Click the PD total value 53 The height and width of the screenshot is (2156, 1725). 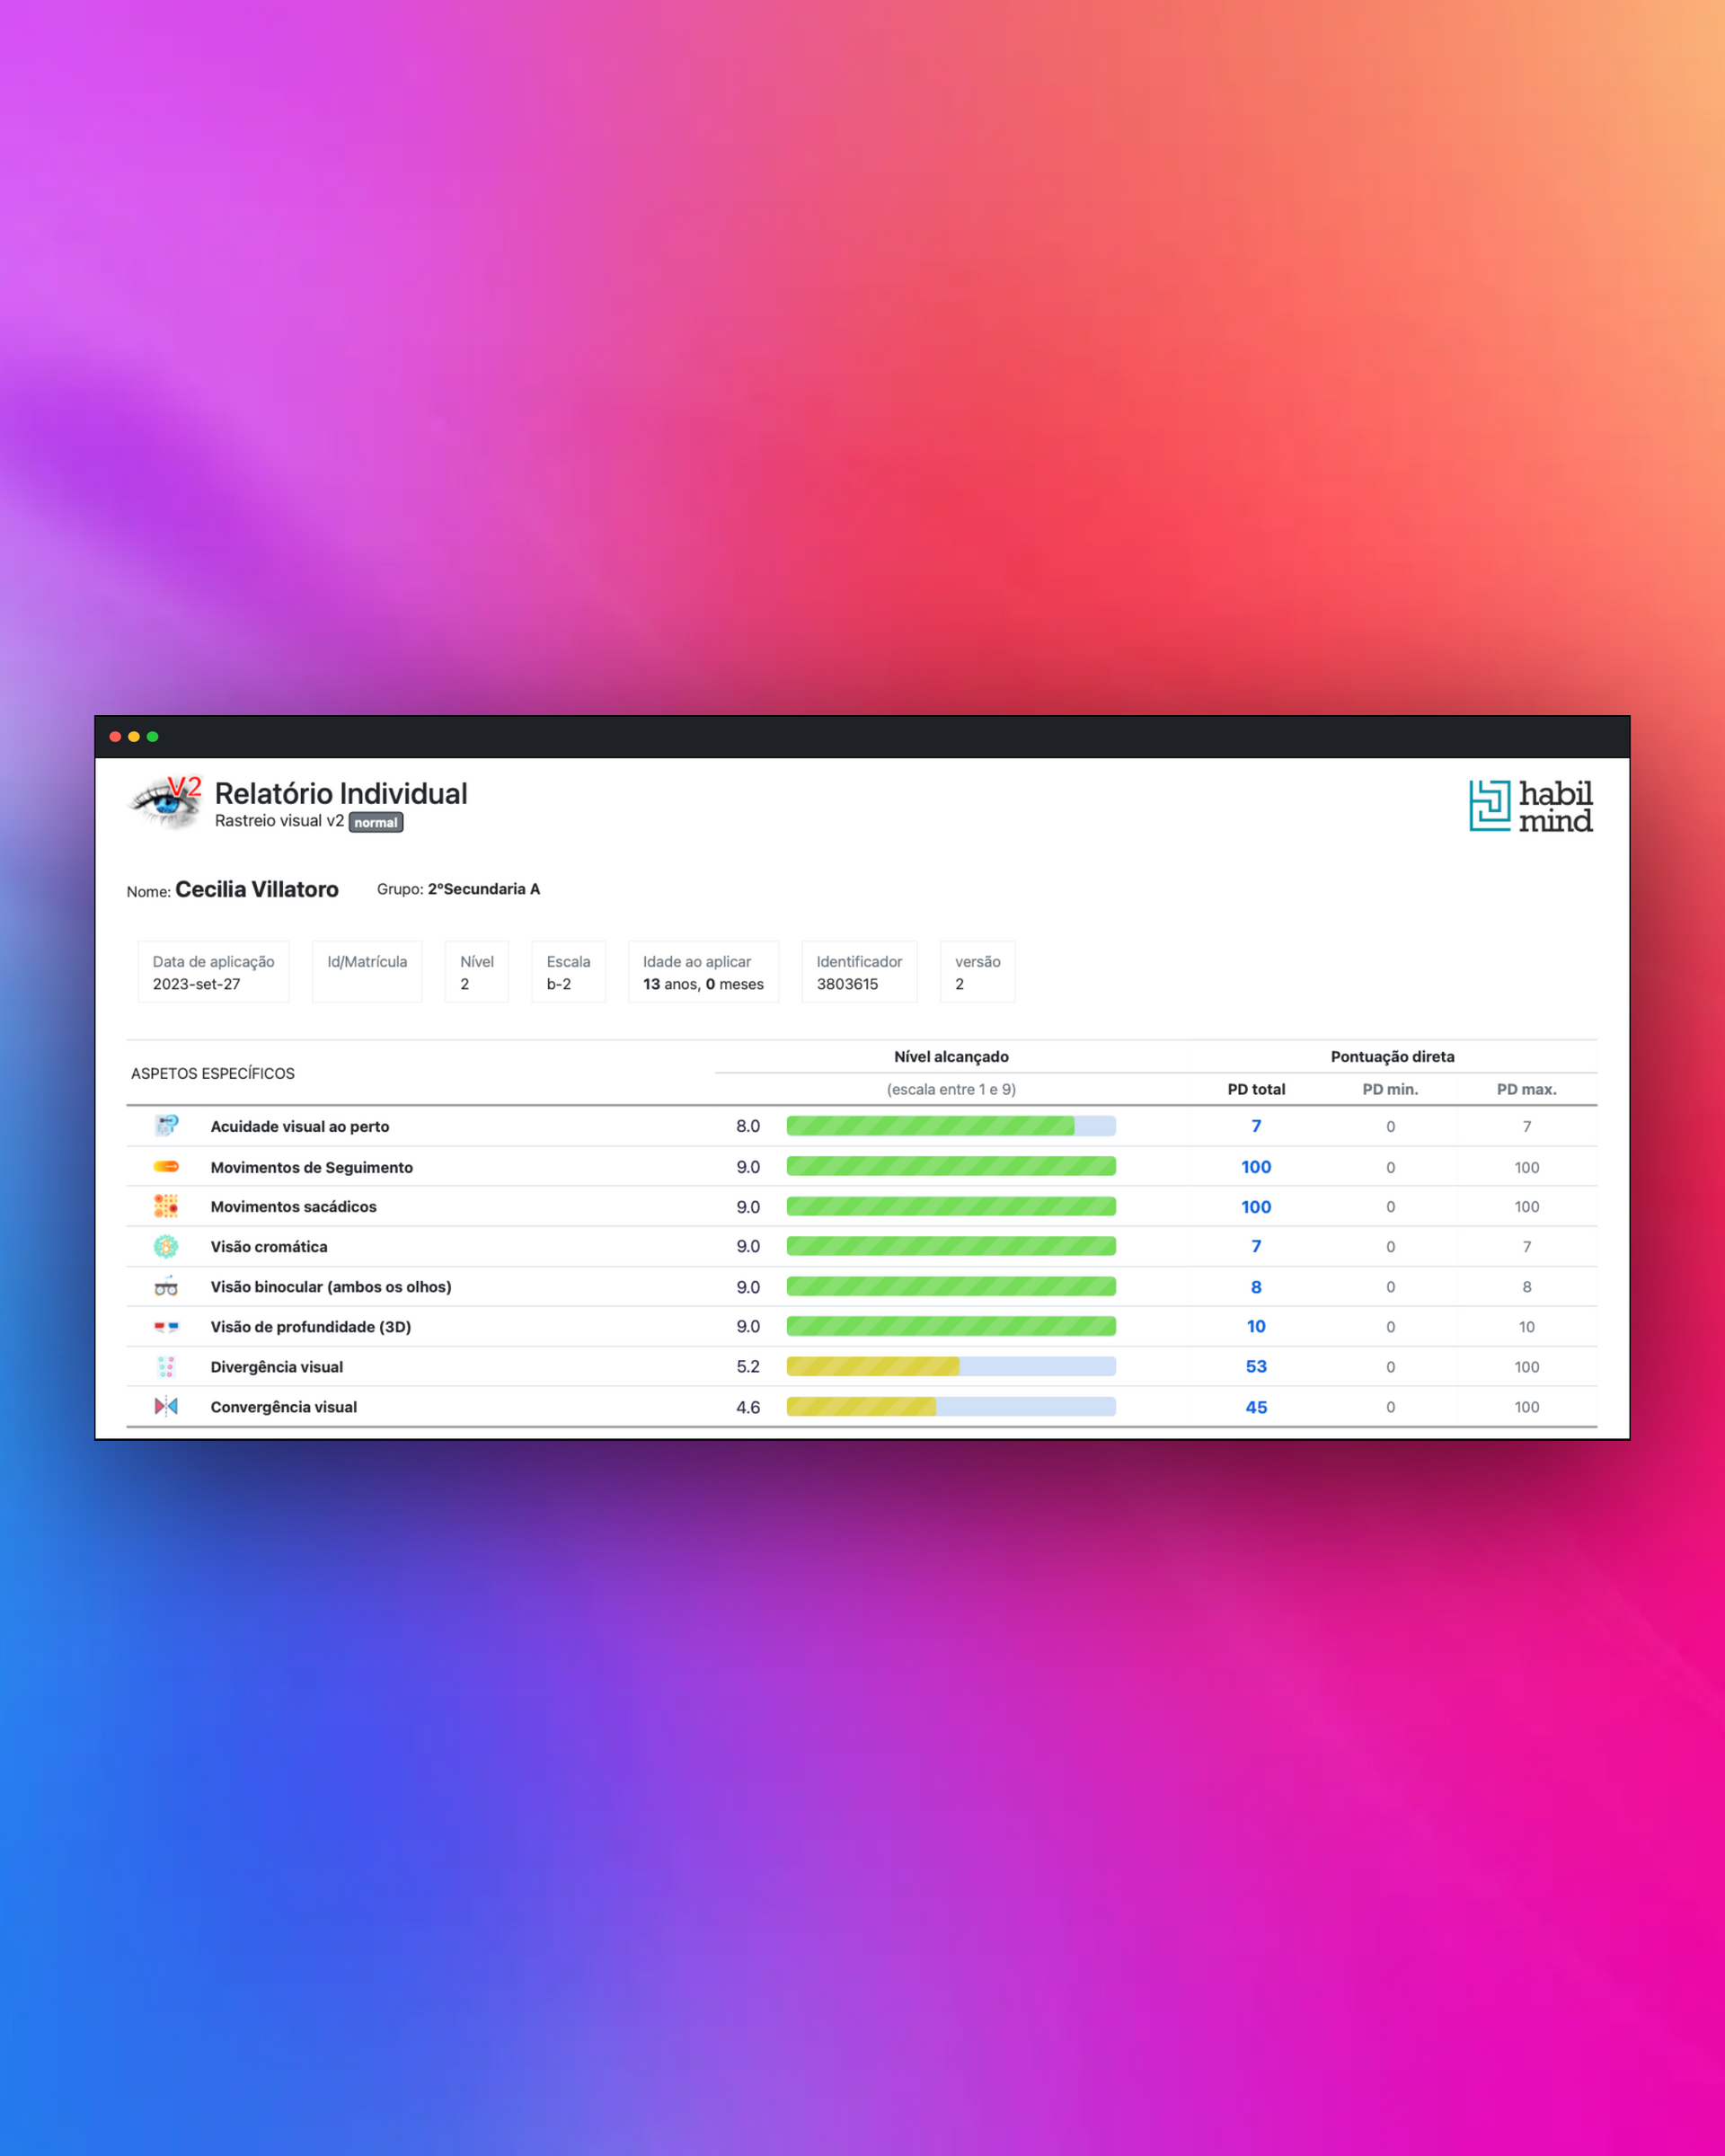(x=1256, y=1366)
